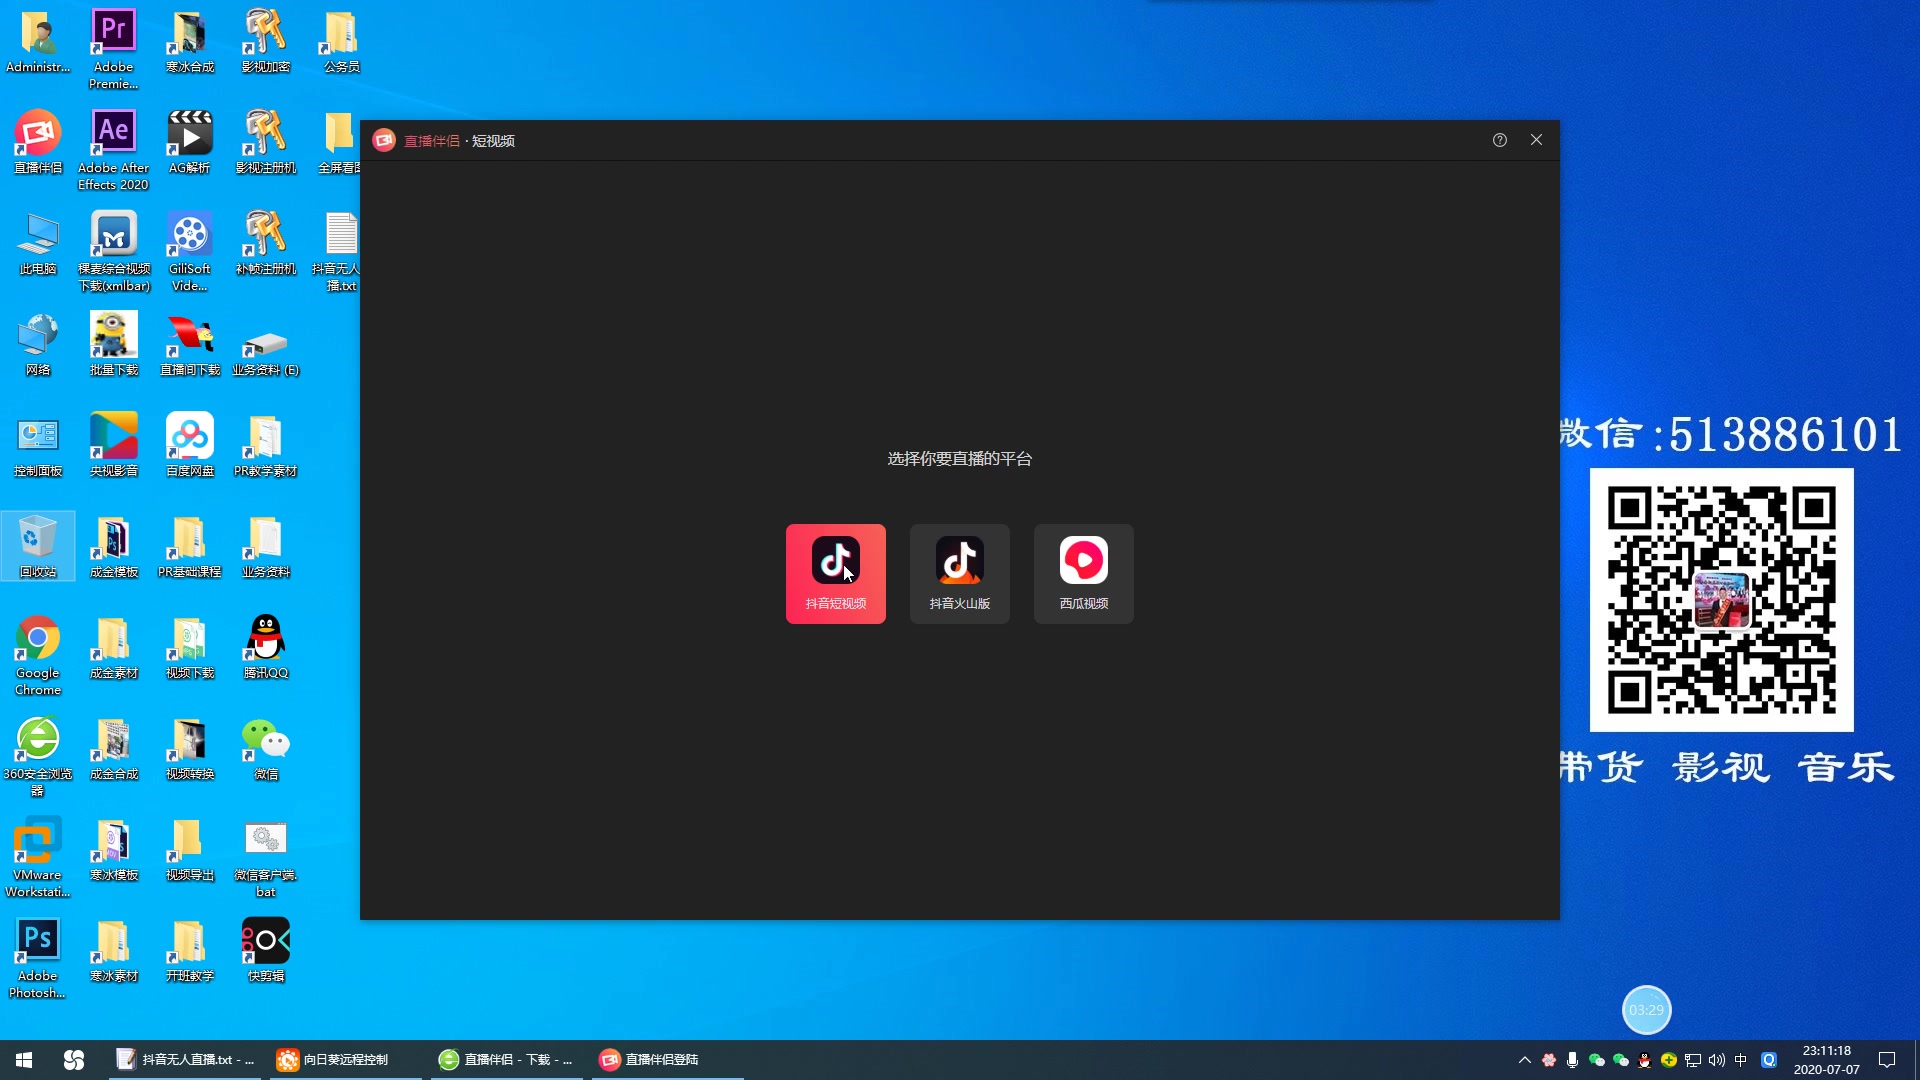Screen dimensions: 1920x1080
Task: Select 抖音火山版 streaming platform
Action: point(960,572)
